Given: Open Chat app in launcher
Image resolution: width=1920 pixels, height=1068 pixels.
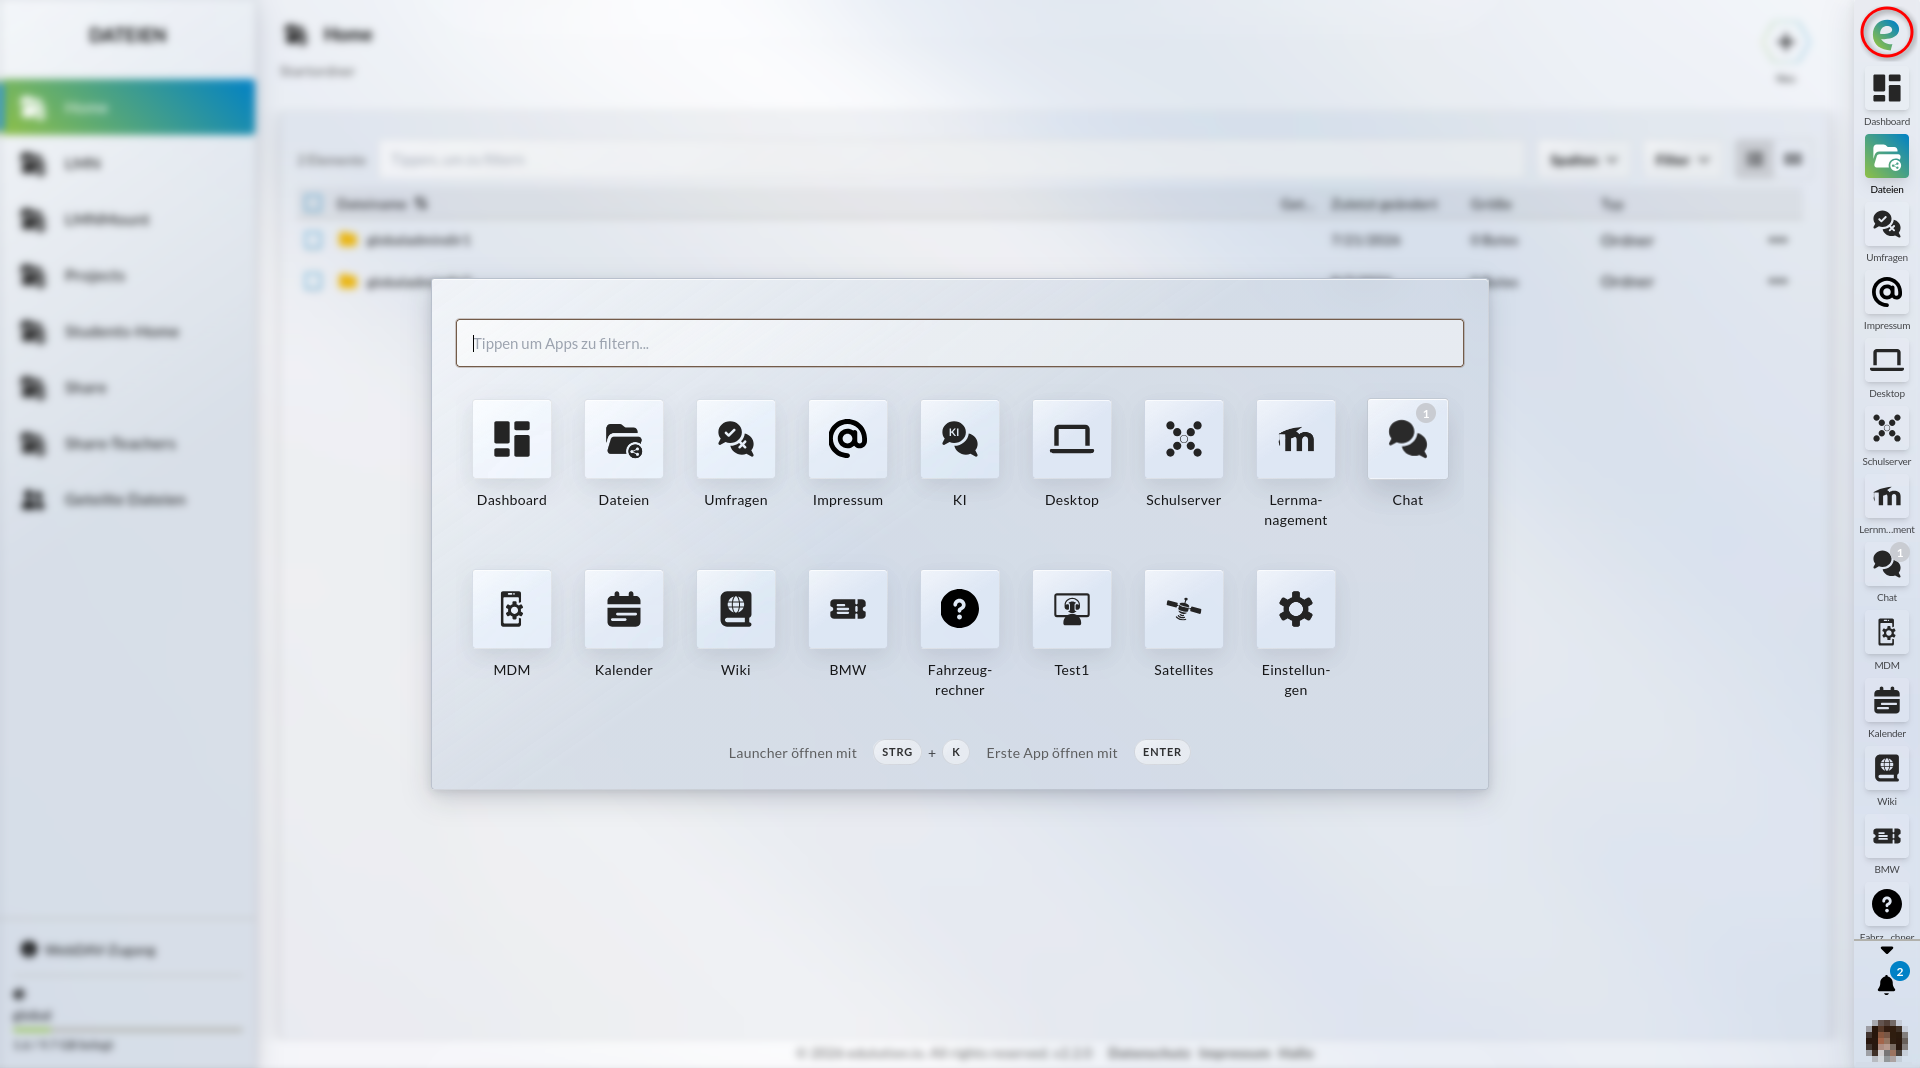Looking at the screenshot, I should click(x=1407, y=439).
